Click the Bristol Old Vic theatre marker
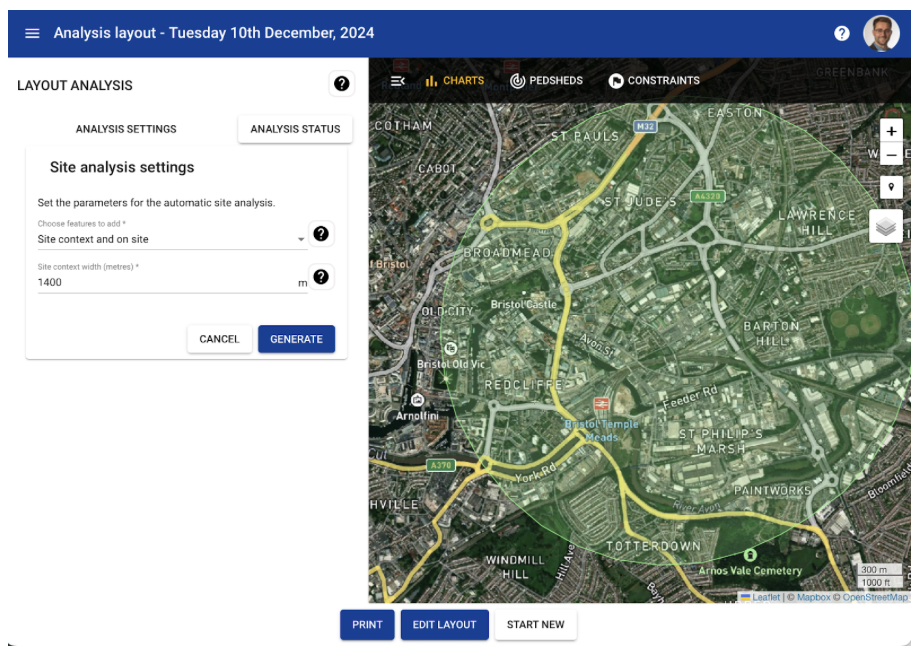The width and height of the screenshot is (916, 654). [x=450, y=349]
